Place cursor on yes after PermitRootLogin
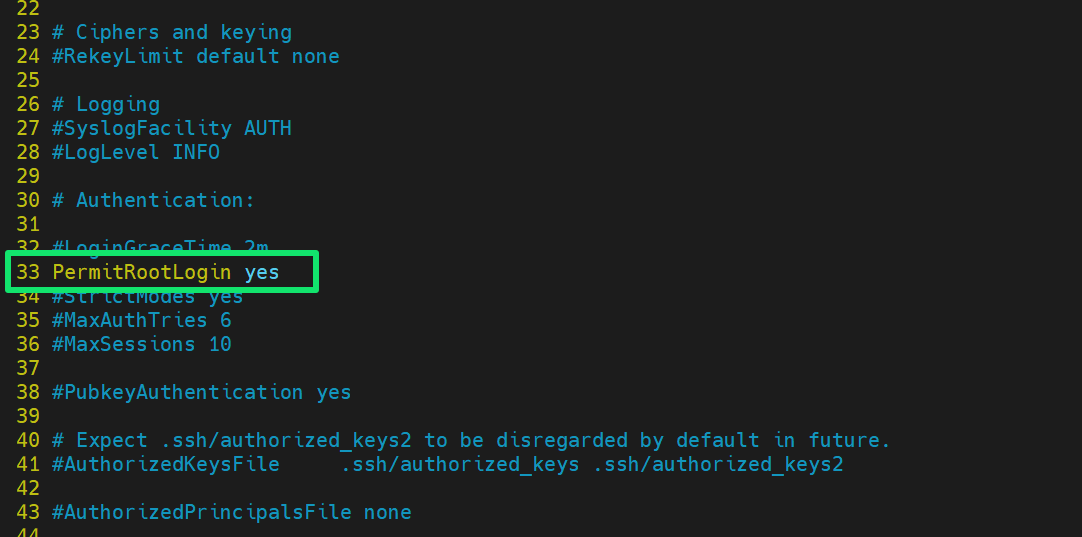The width and height of the screenshot is (1082, 537). [x=262, y=272]
